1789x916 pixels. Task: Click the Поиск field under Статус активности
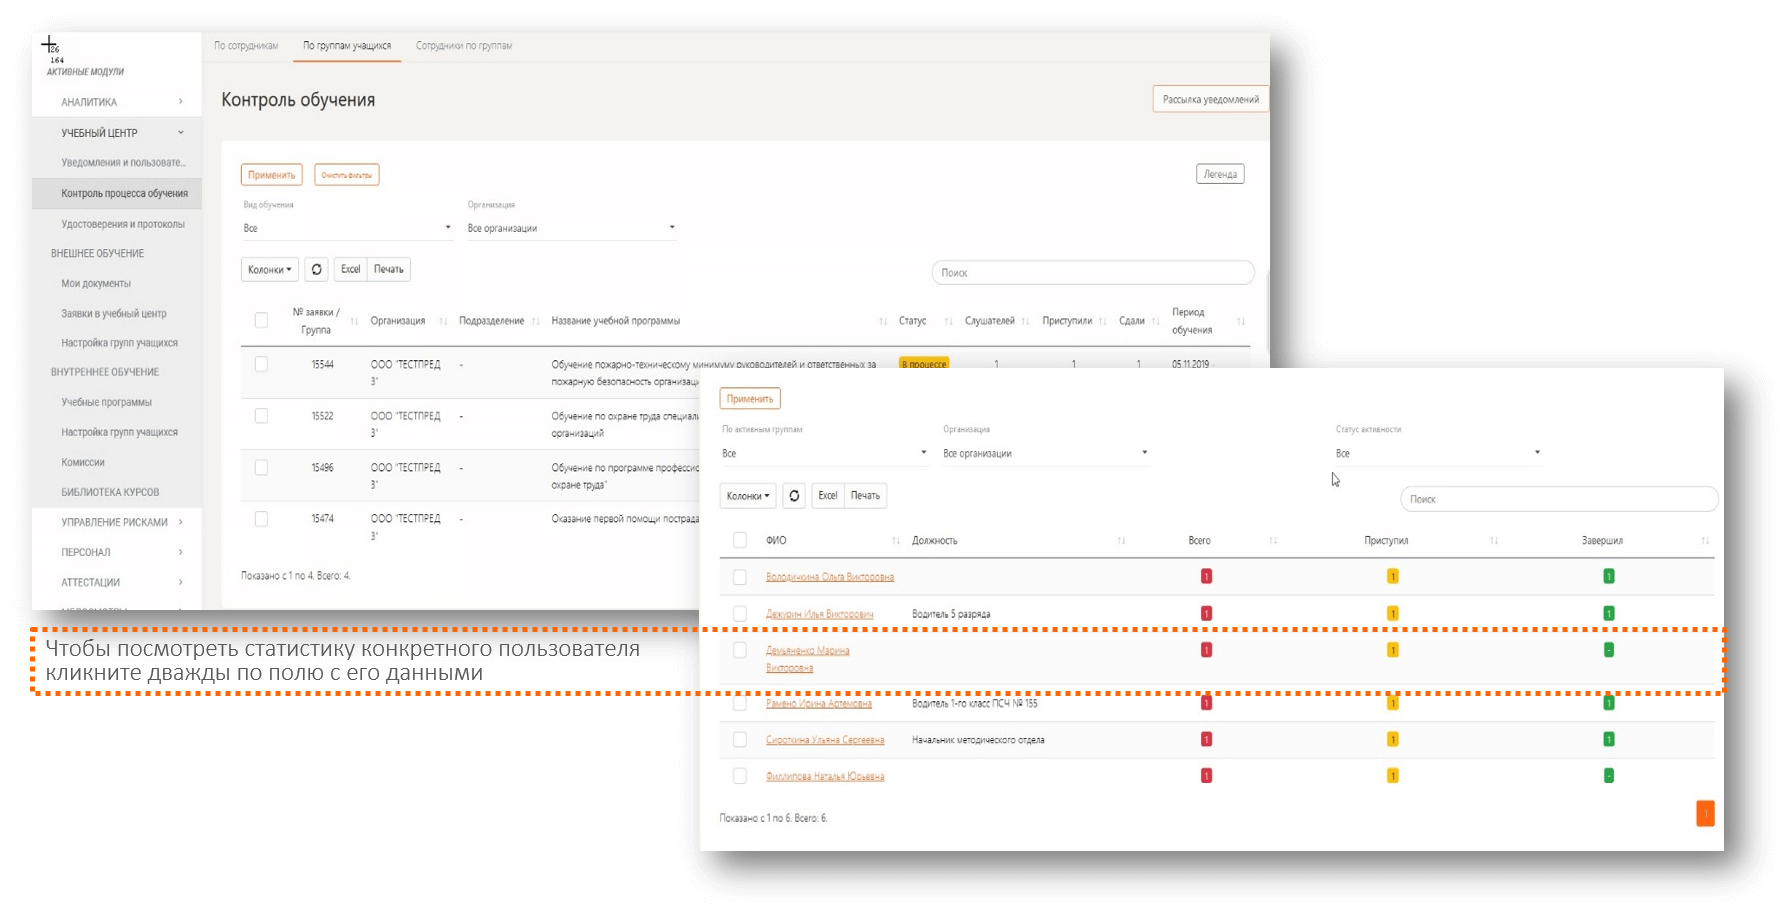(x=1558, y=499)
